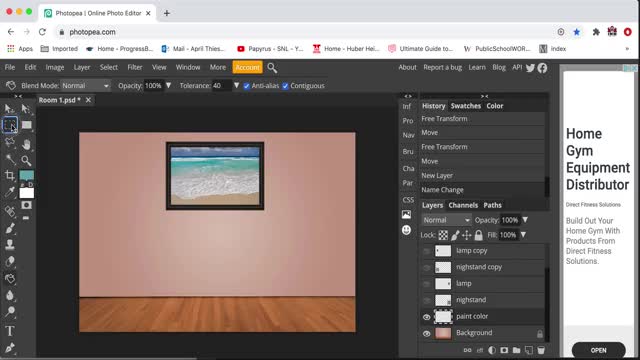This screenshot has height=360, width=640.
Task: Open the Window menu
Action: point(188,67)
